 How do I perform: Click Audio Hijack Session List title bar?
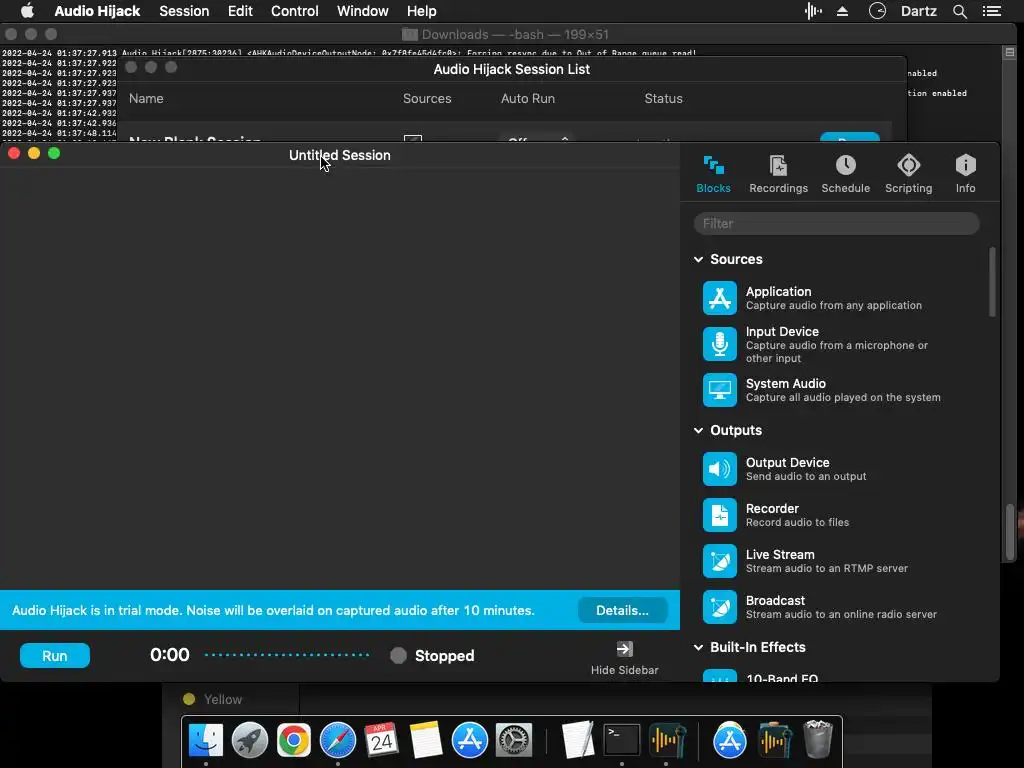[511, 69]
